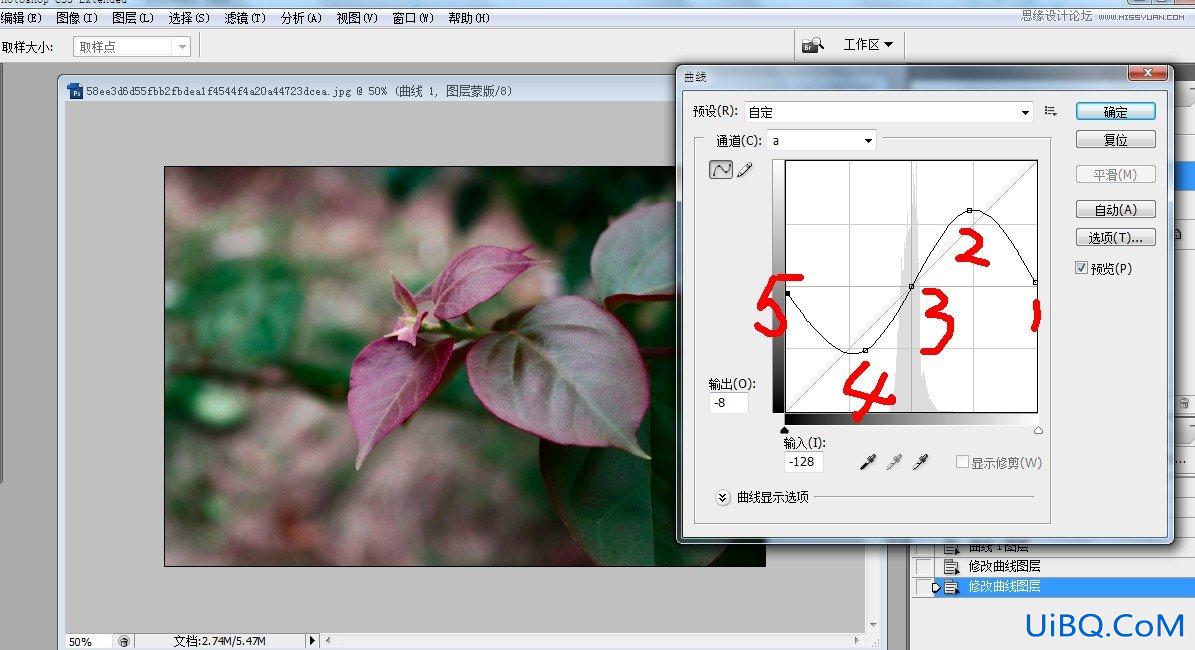Toggle the 显示修剪(W) checkbox

click(x=963, y=462)
